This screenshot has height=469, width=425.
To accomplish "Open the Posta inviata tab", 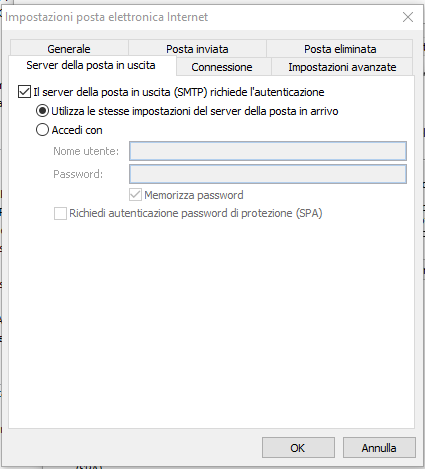I will [197, 48].
